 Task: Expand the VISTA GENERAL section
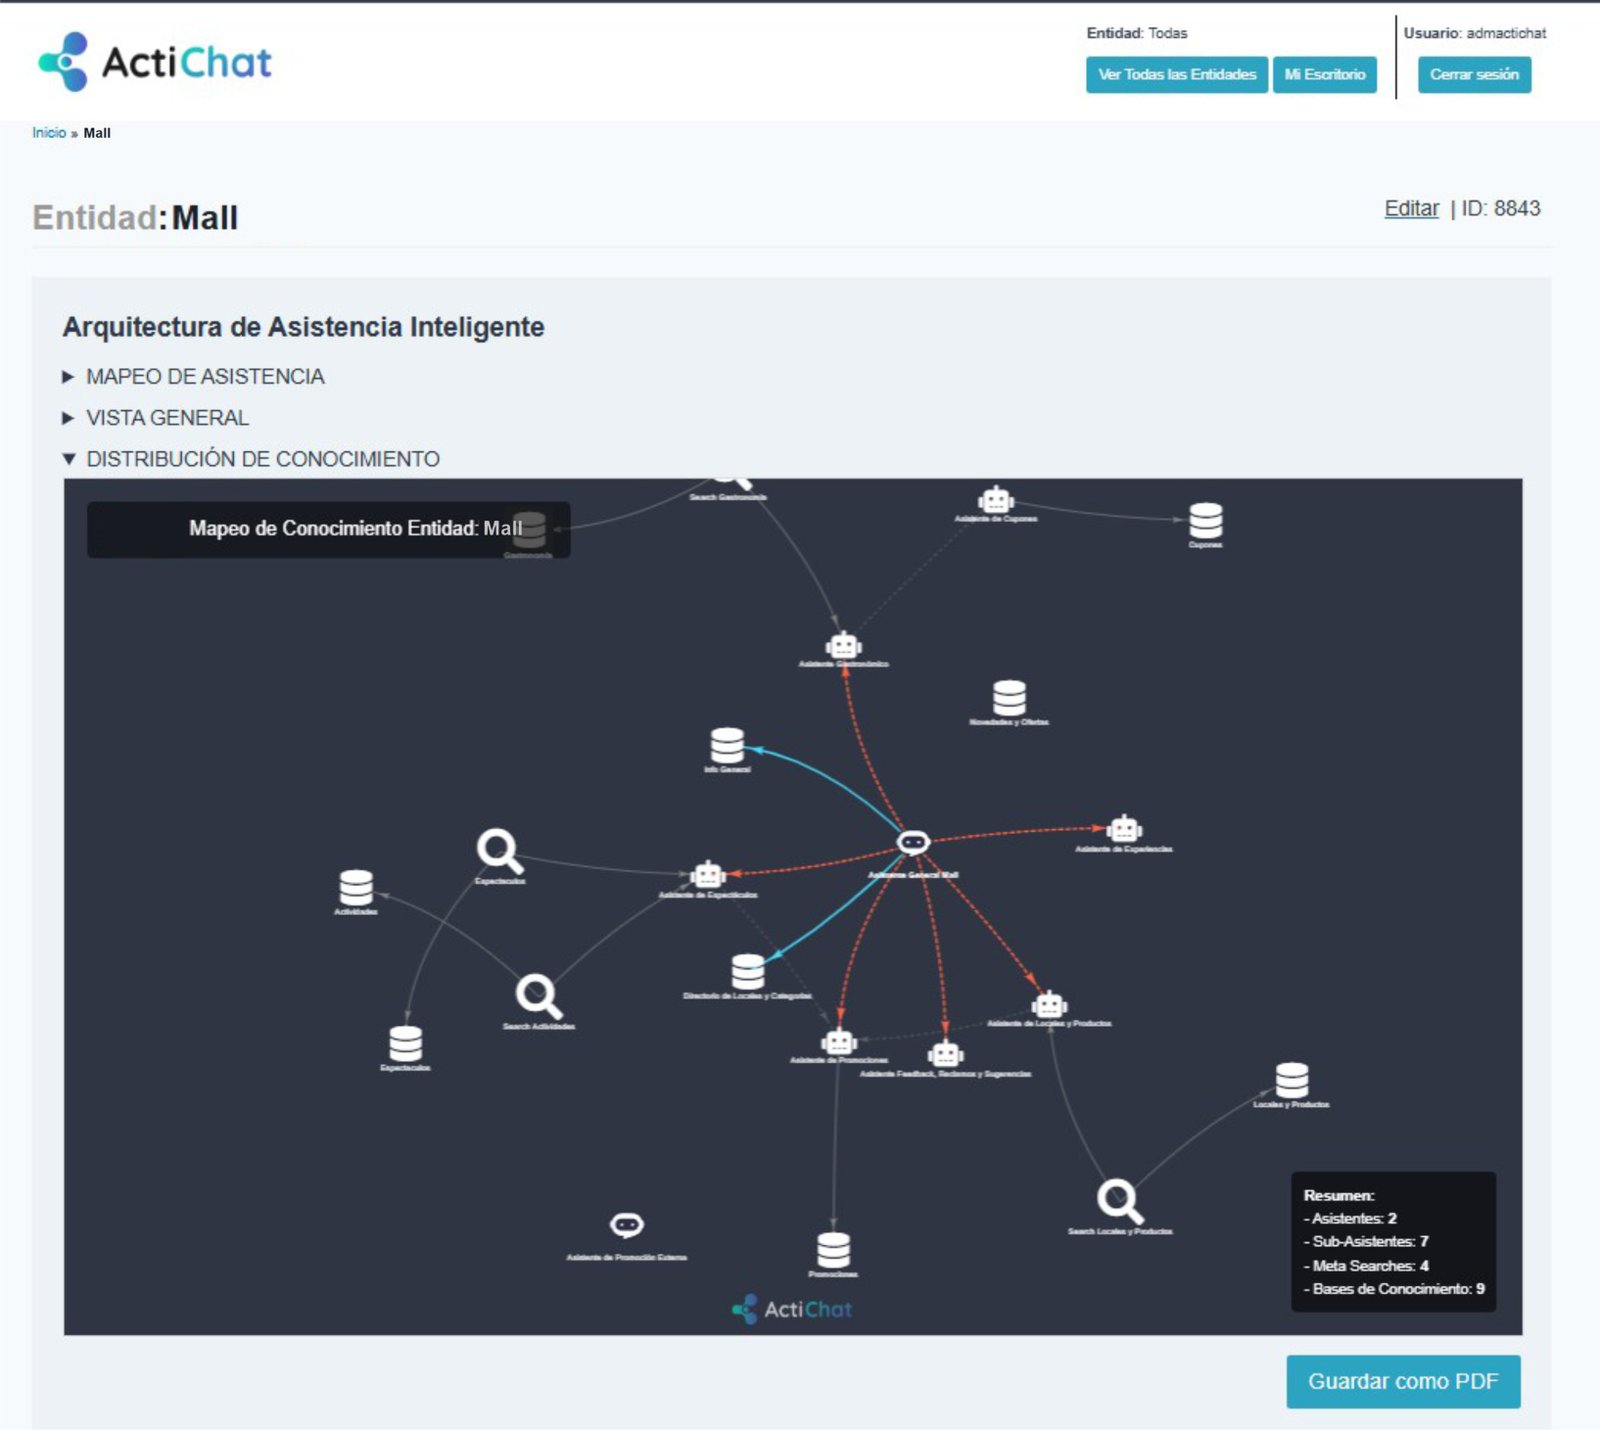click(x=167, y=418)
